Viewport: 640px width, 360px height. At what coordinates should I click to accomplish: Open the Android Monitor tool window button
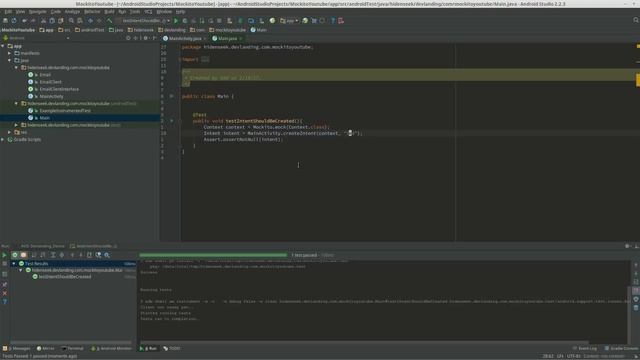coord(111,349)
